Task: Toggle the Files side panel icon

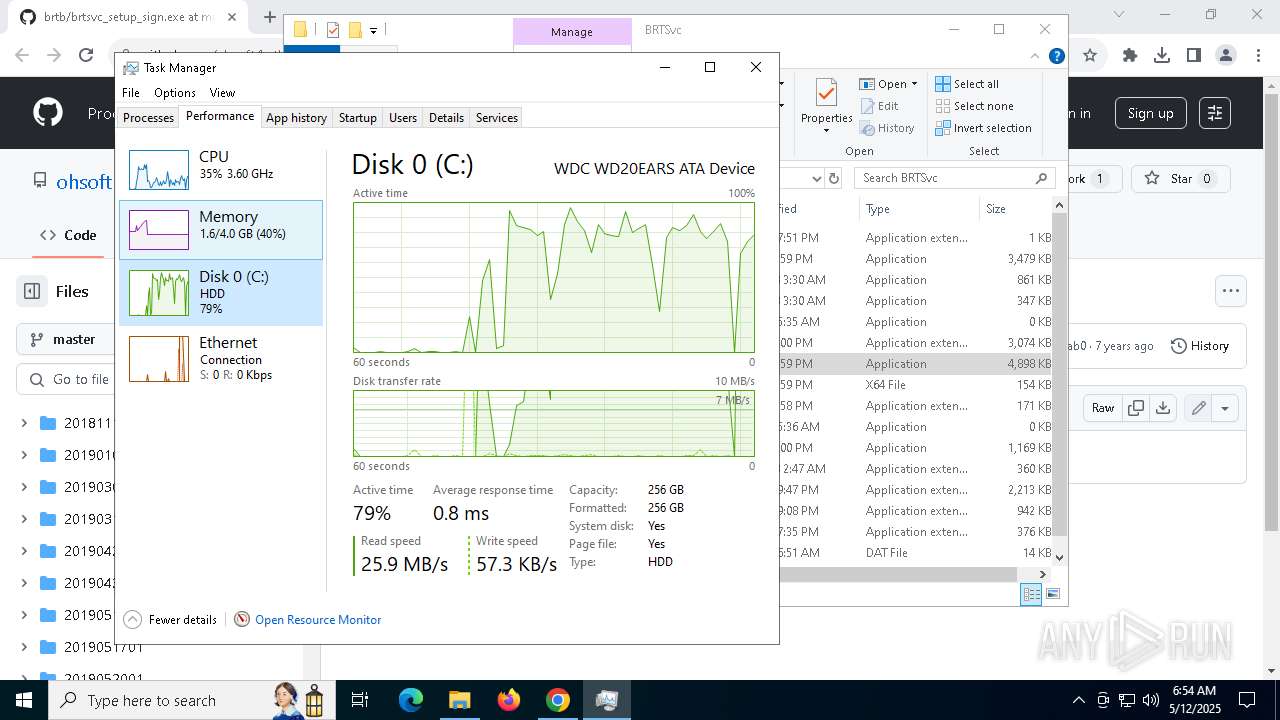Action: (32, 291)
